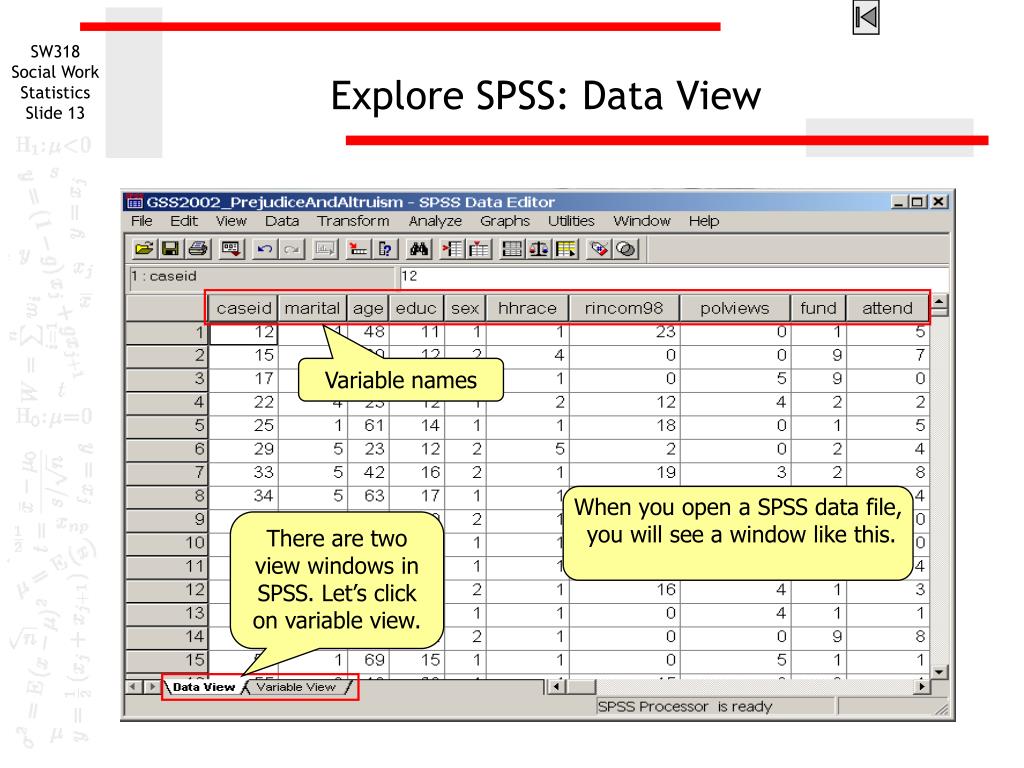Click the Weight Cases scale icon

(x=539, y=249)
